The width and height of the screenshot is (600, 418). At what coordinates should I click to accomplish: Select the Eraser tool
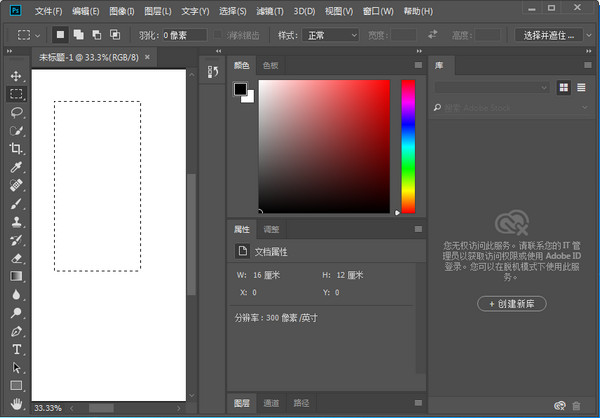(16, 257)
